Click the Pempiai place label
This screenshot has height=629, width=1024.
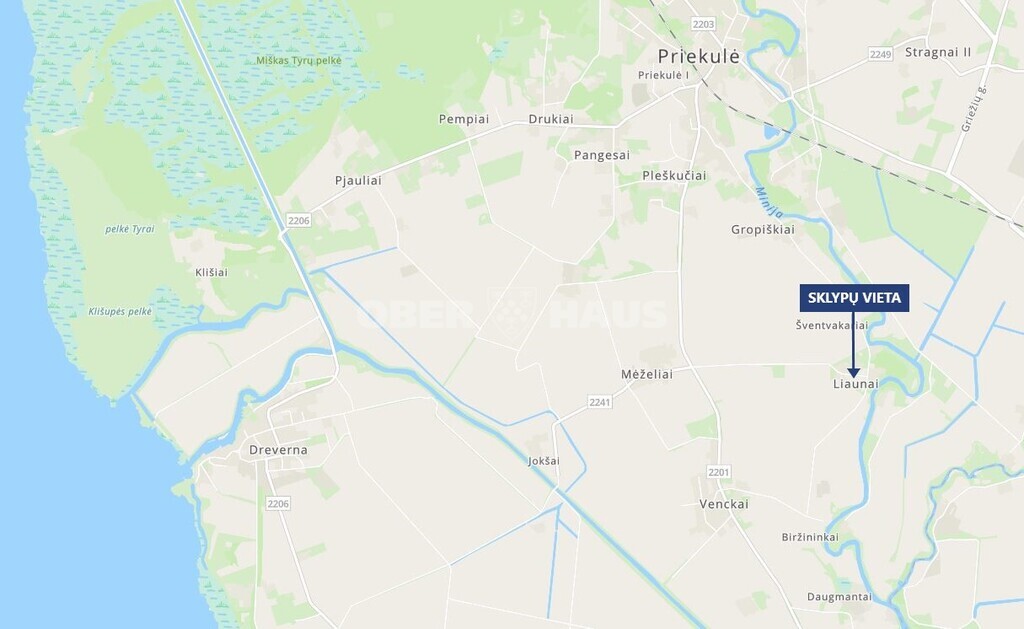click(x=464, y=120)
